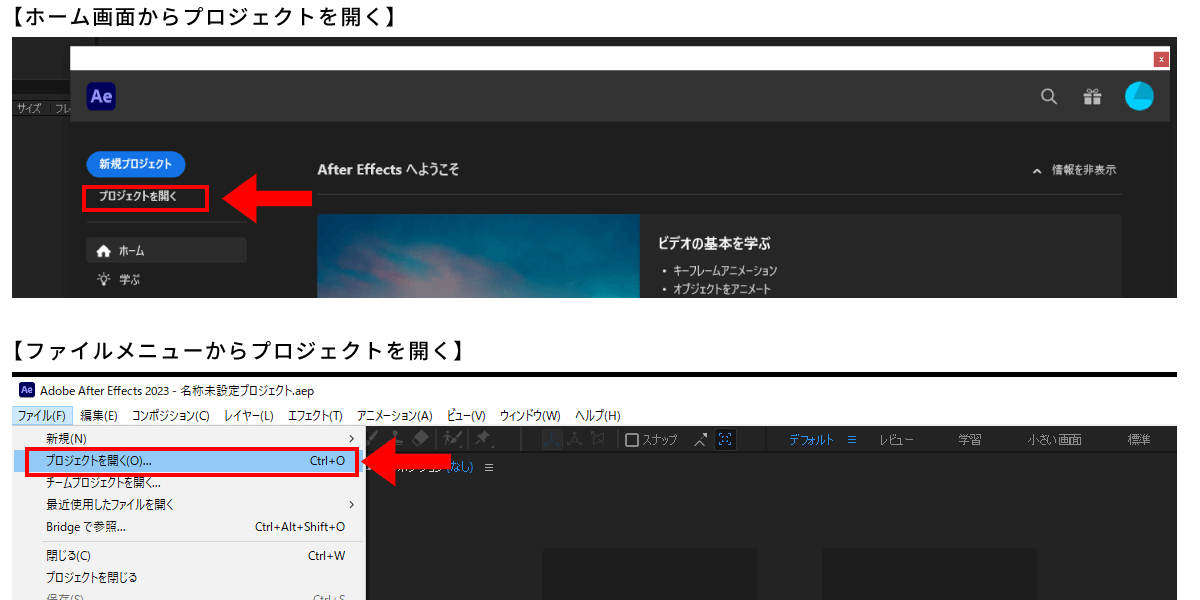Viewport: 1200px width, 600px height.
Task: Open the ファイル(F) menu
Action: [42, 415]
